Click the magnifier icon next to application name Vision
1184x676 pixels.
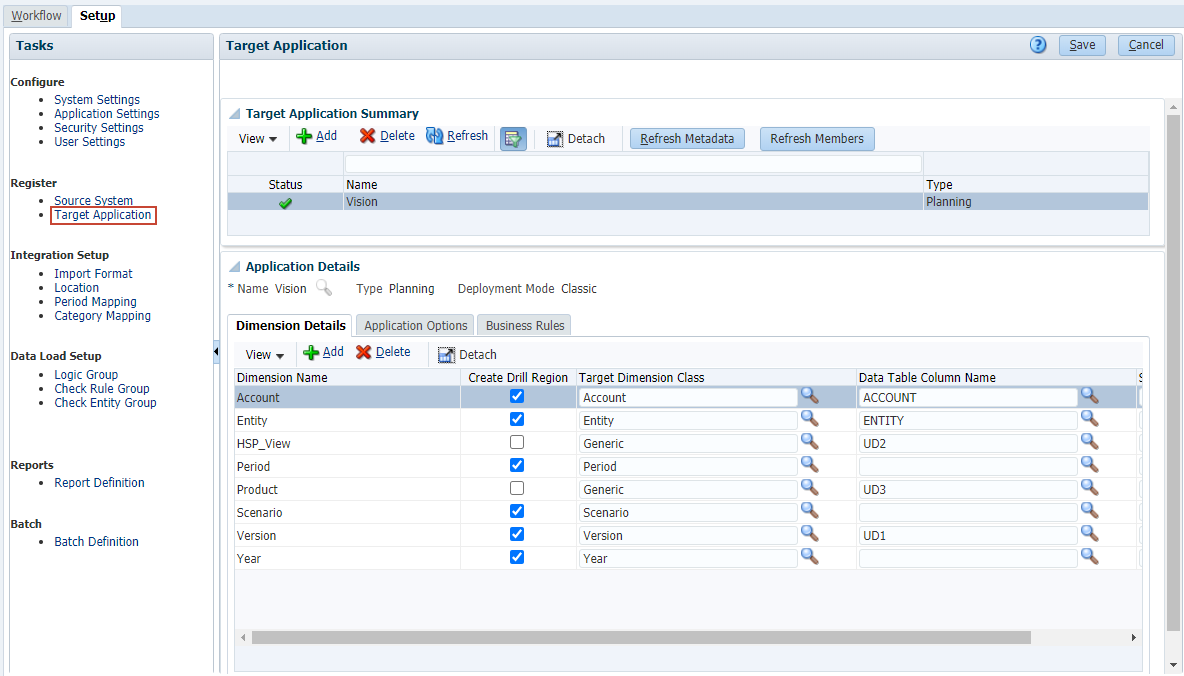(x=324, y=288)
